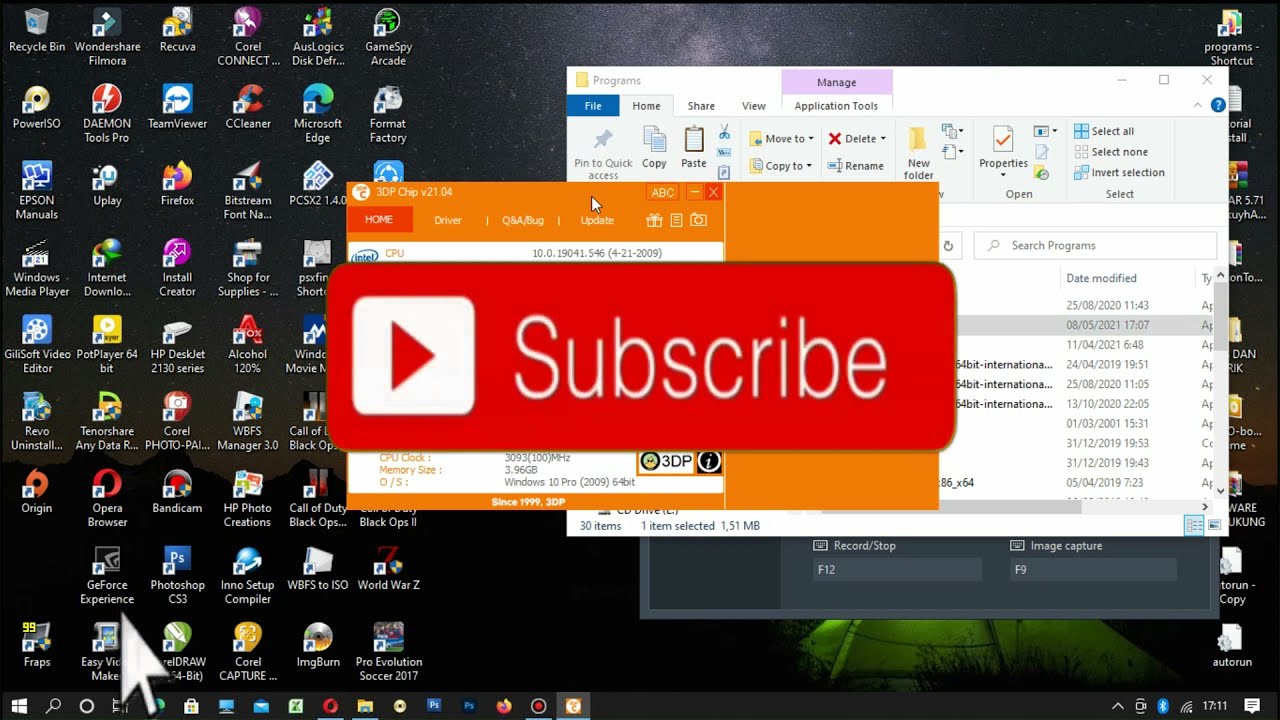This screenshot has height=720, width=1280.
Task: Open the New item dropdown in ribbon
Action: click(x=952, y=132)
